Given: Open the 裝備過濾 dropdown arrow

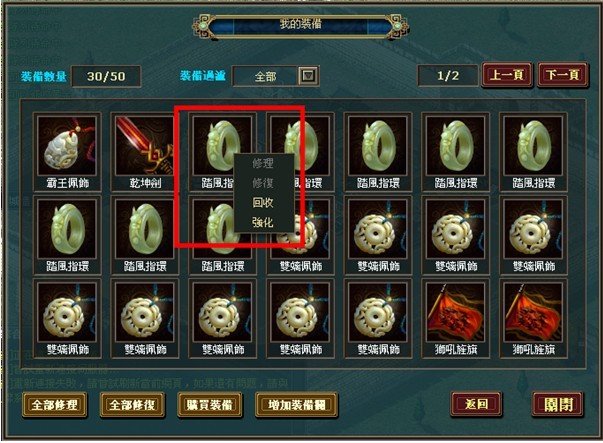Looking at the screenshot, I should [x=308, y=76].
